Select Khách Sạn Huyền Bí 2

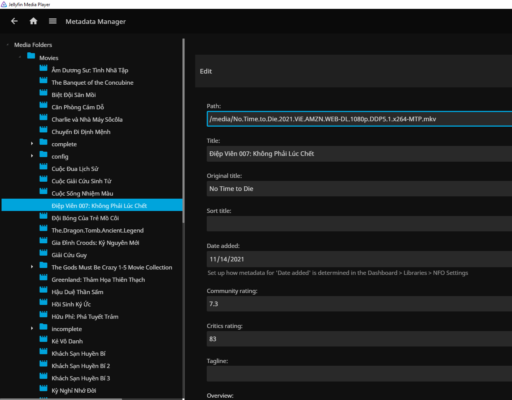pos(81,366)
